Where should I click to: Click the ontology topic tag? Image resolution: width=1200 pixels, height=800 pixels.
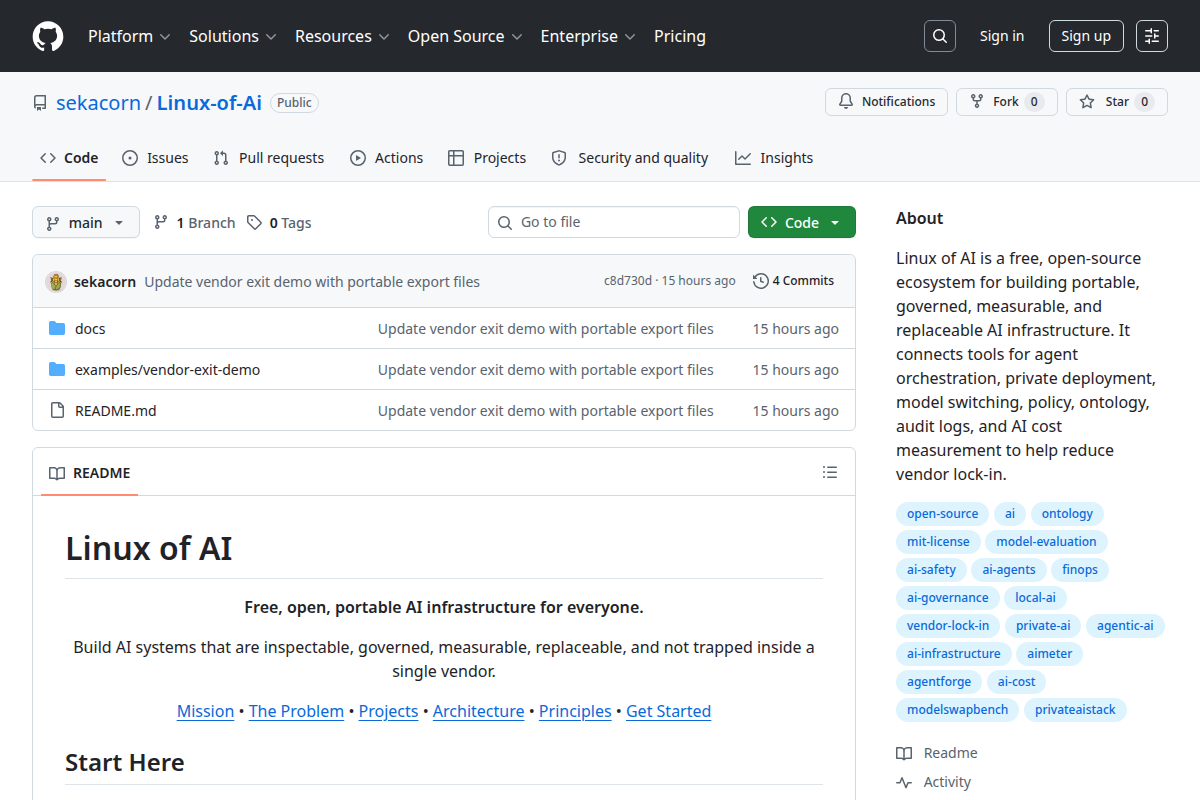(1067, 514)
